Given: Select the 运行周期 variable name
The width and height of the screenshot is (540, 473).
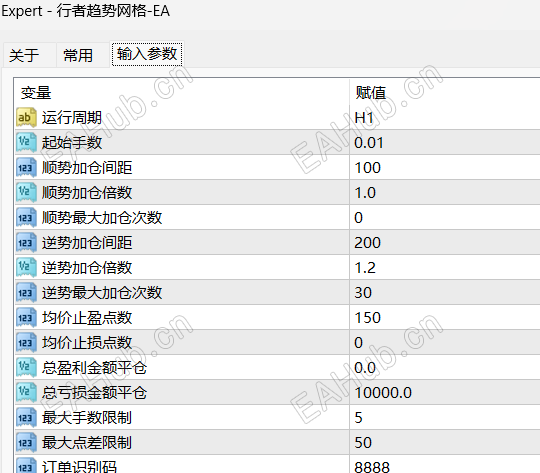Looking at the screenshot, I should click(72, 118).
